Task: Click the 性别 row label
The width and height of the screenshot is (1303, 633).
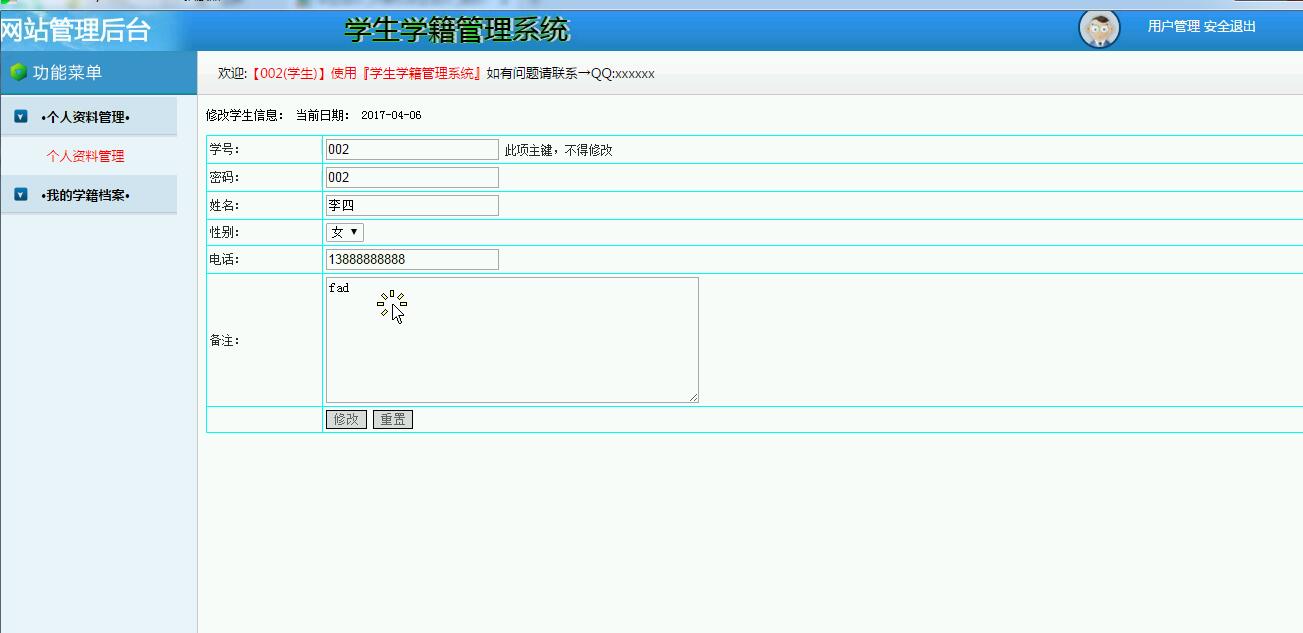Action: pos(225,232)
